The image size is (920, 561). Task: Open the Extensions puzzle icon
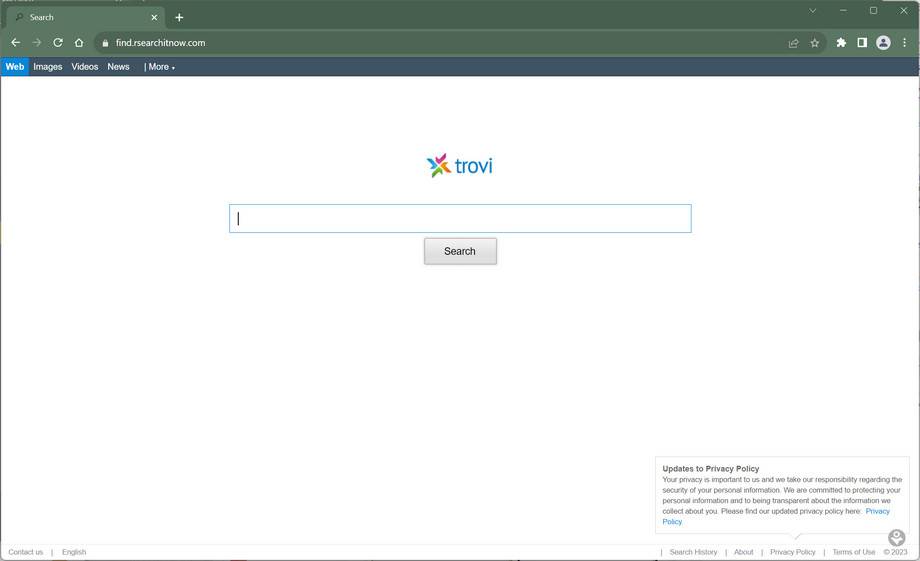841,43
